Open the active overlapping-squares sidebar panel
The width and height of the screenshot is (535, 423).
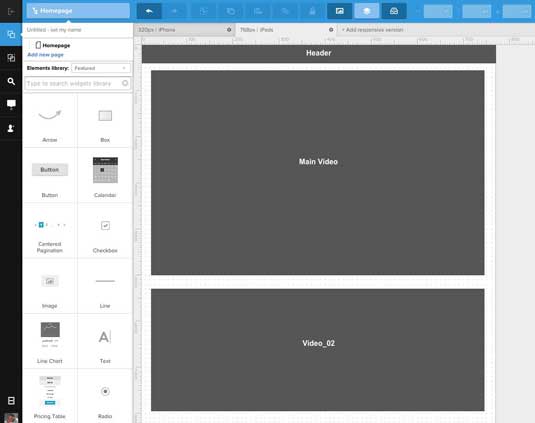click(x=11, y=34)
